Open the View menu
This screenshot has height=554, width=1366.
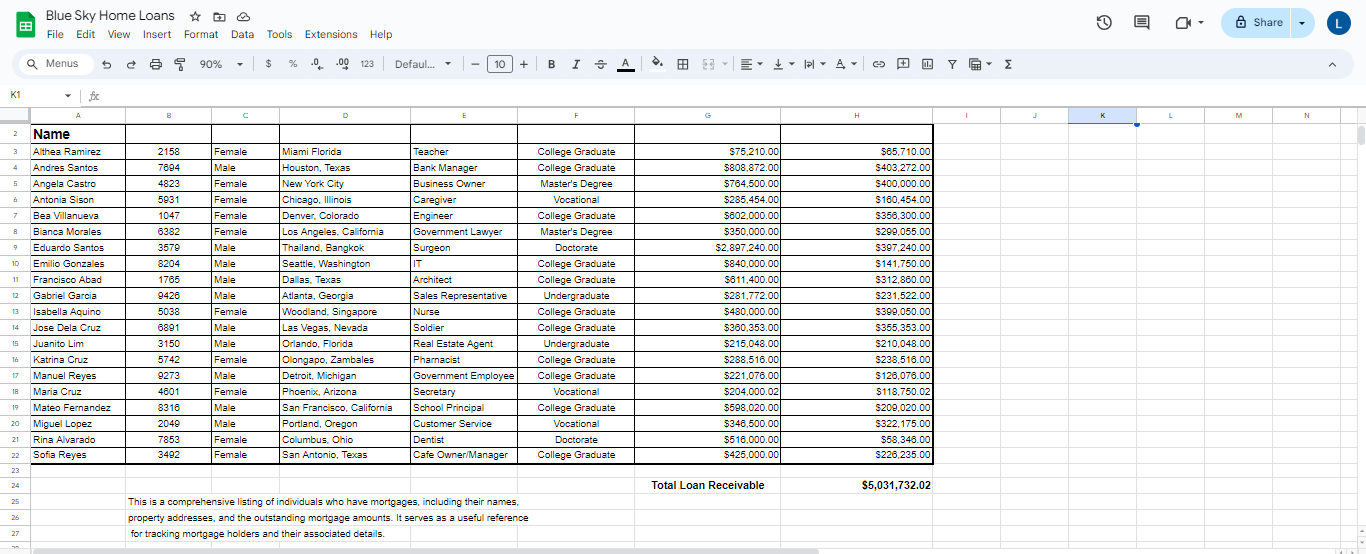119,34
